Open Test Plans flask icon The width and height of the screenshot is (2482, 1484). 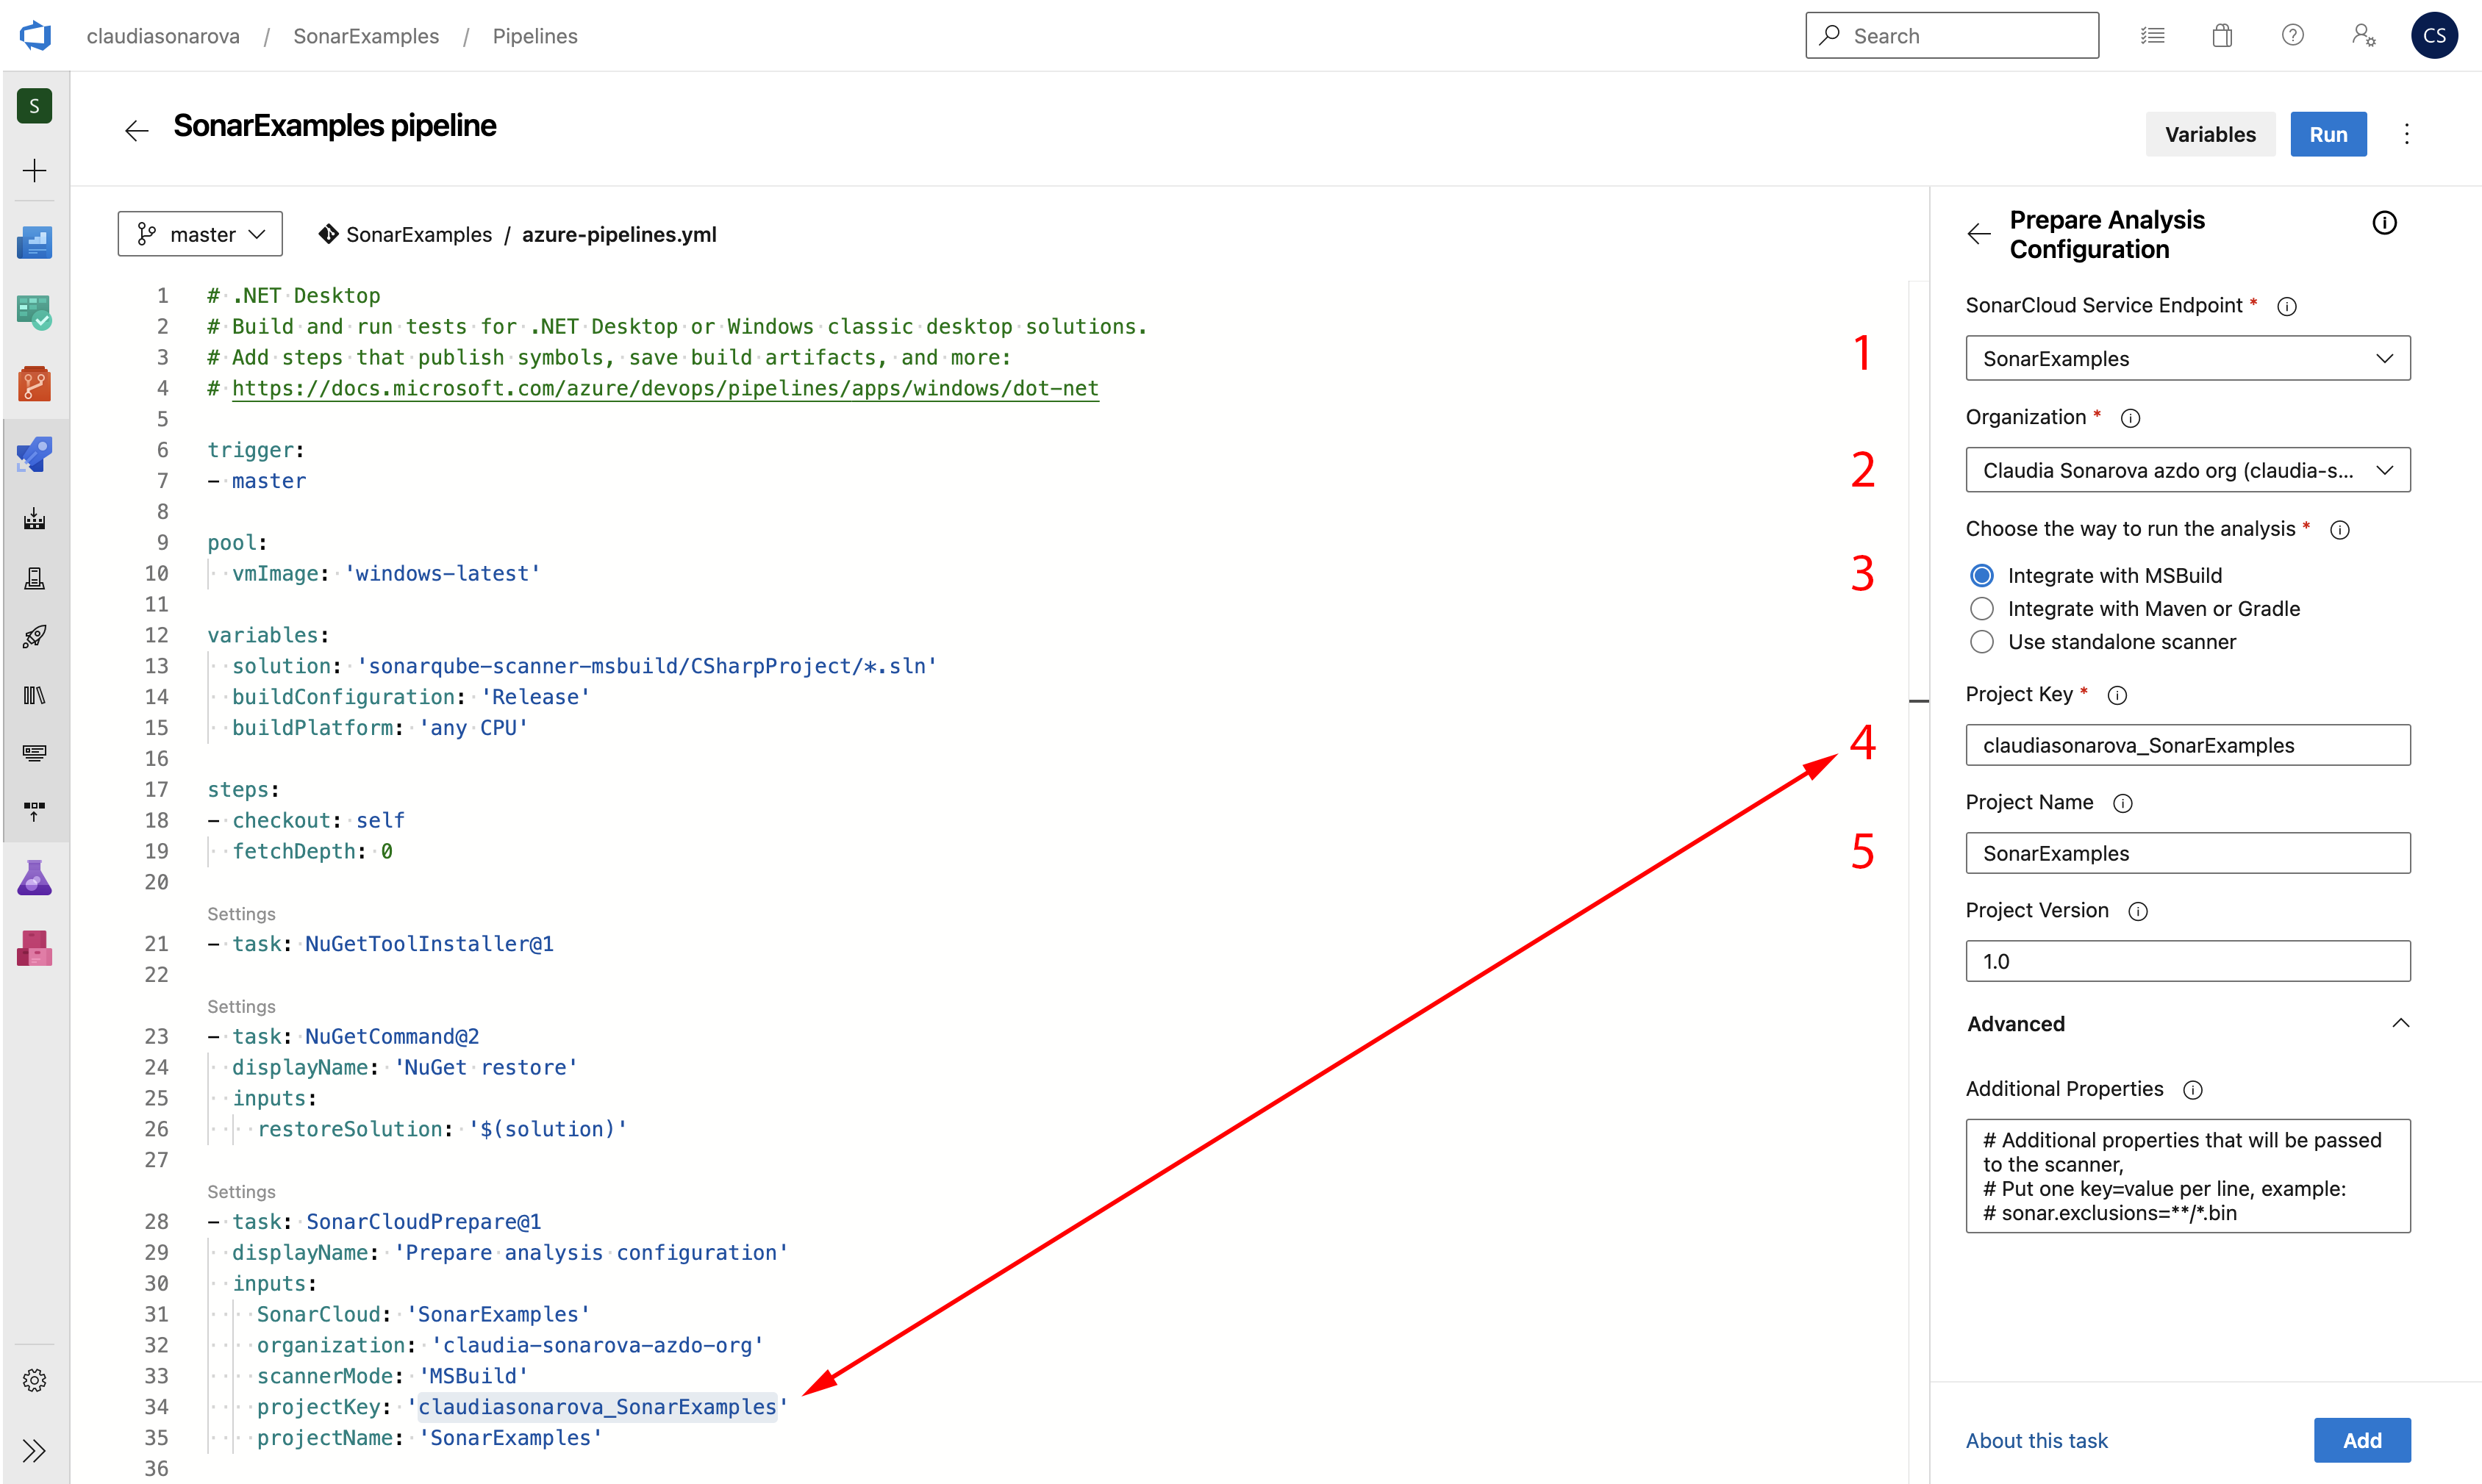[x=35, y=877]
